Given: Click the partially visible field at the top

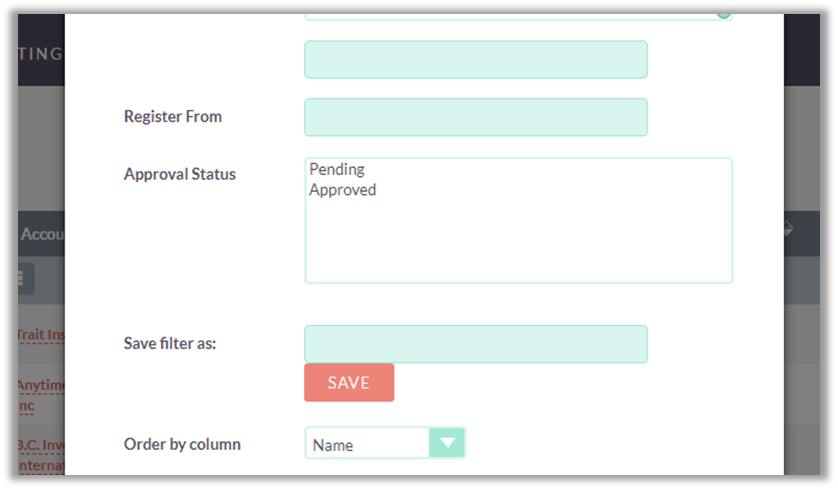Looking at the screenshot, I should pyautogui.click(x=518, y=15).
